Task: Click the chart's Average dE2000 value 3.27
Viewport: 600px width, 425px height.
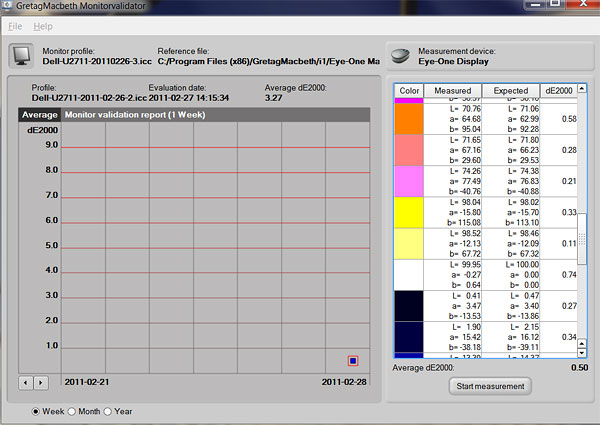Action: point(273,98)
